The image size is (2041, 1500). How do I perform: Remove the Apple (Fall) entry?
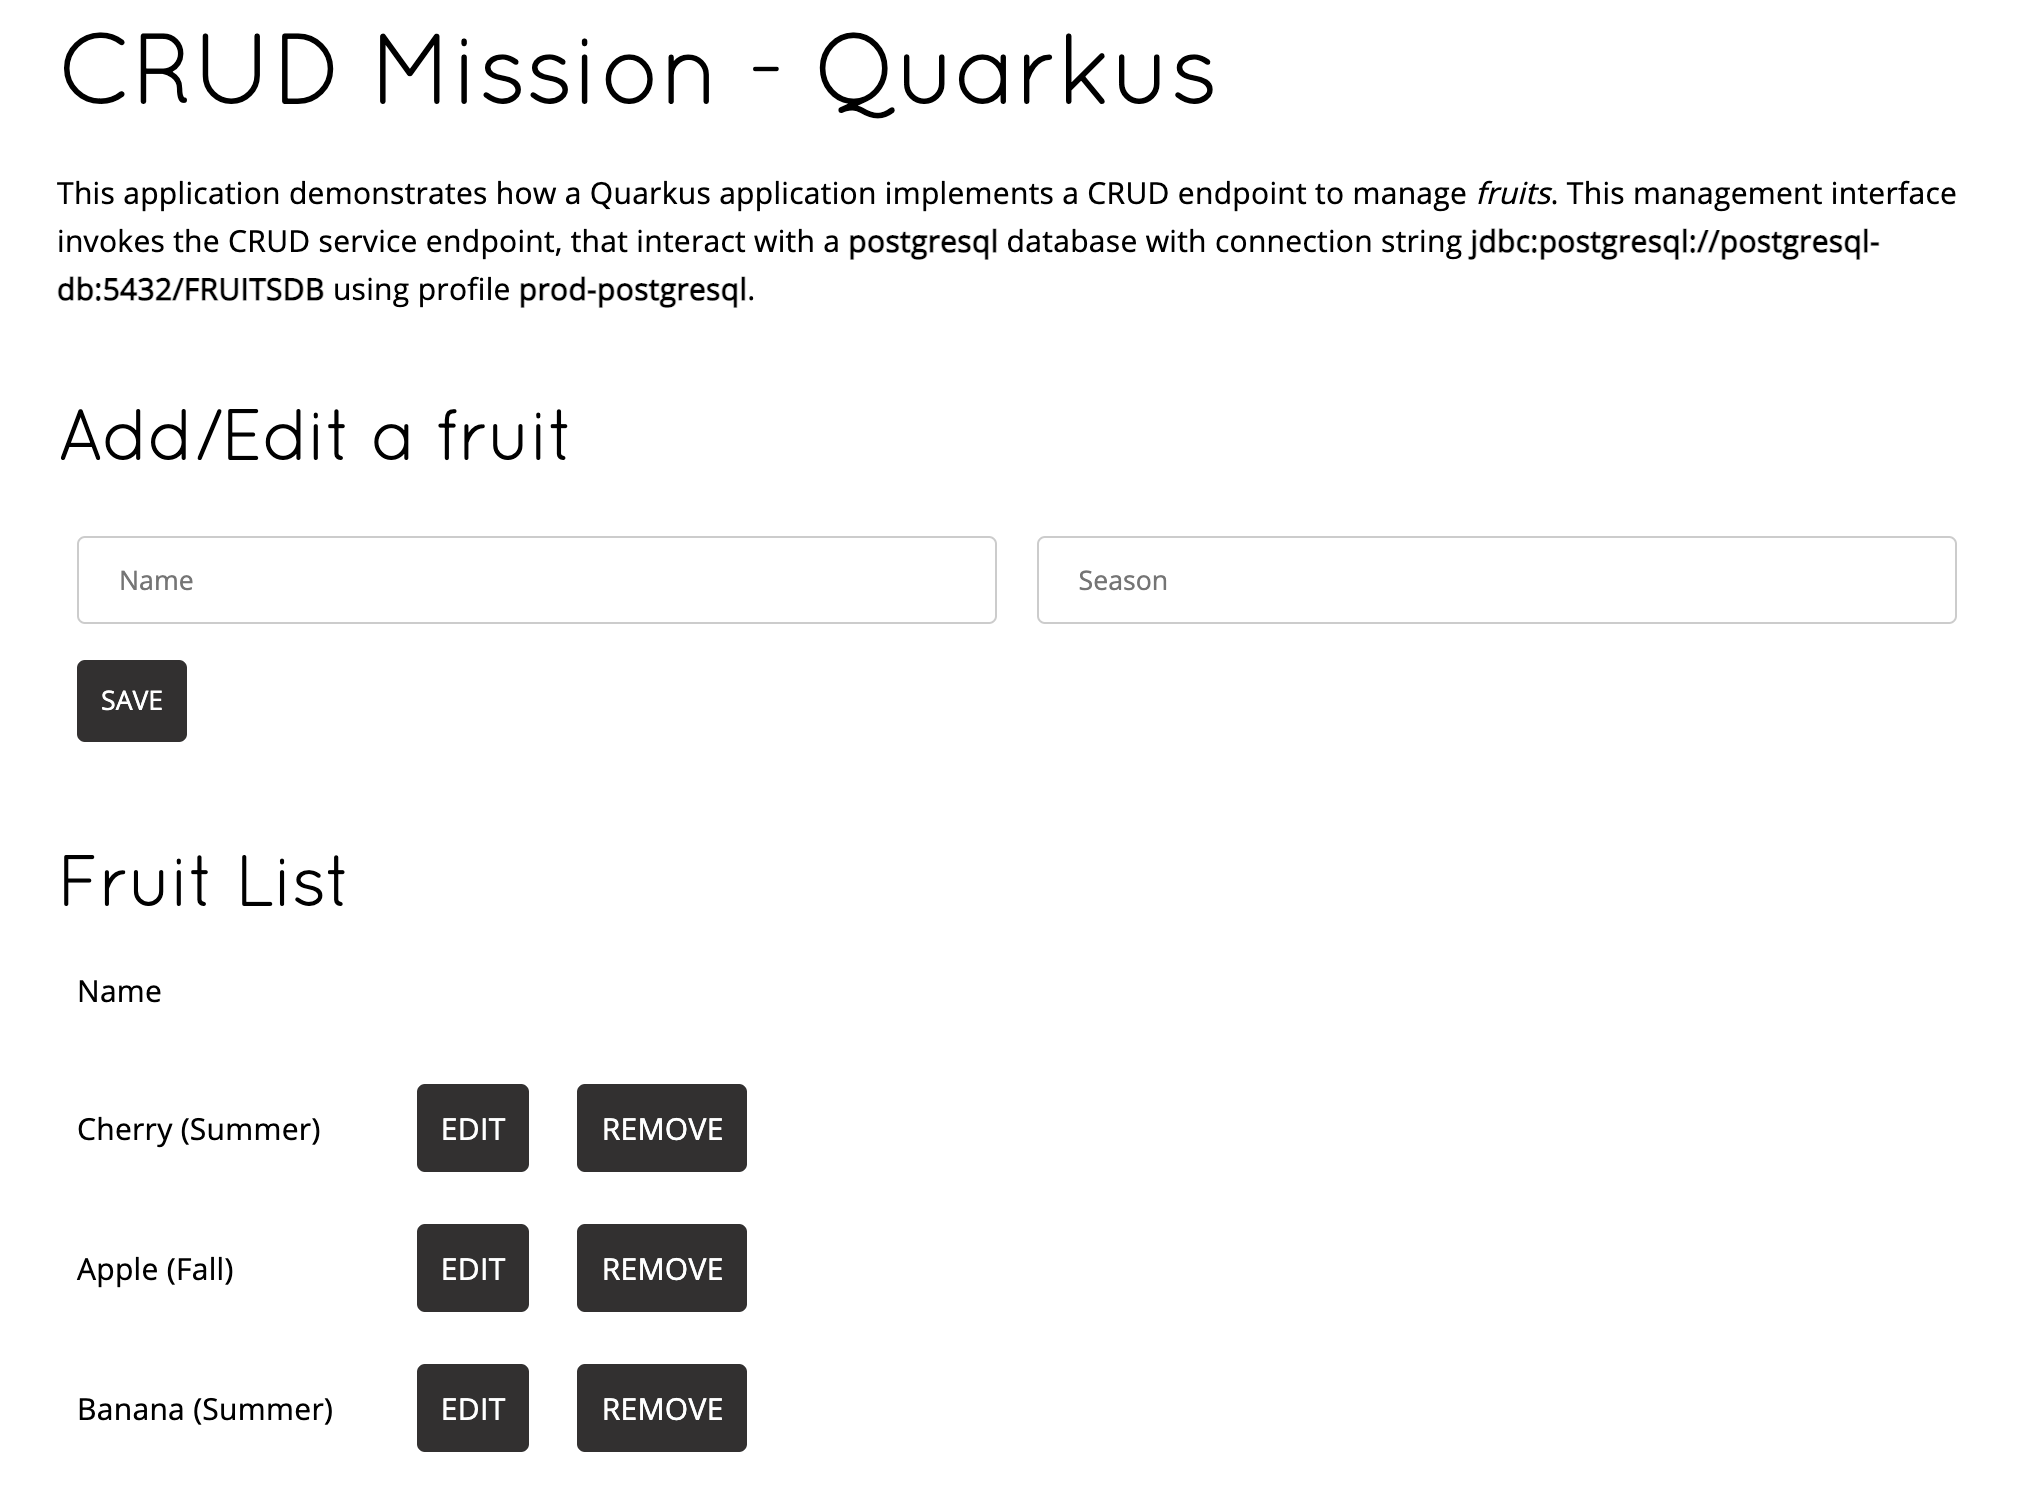[662, 1268]
